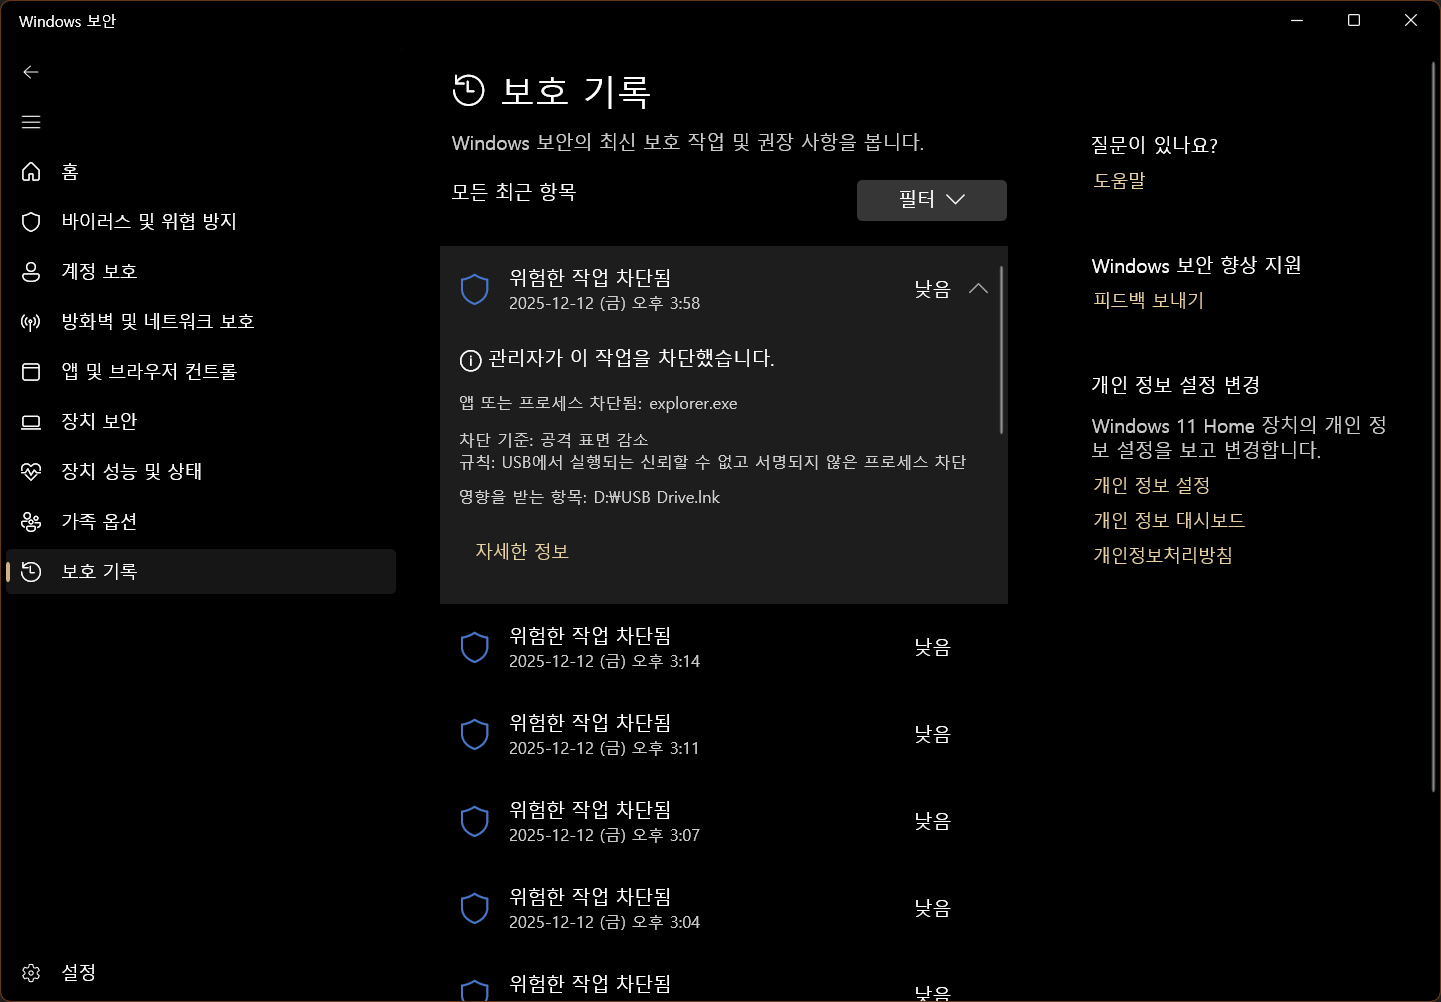Click the explorer.exe blocked process text
The height and width of the screenshot is (1002, 1441).
693,404
